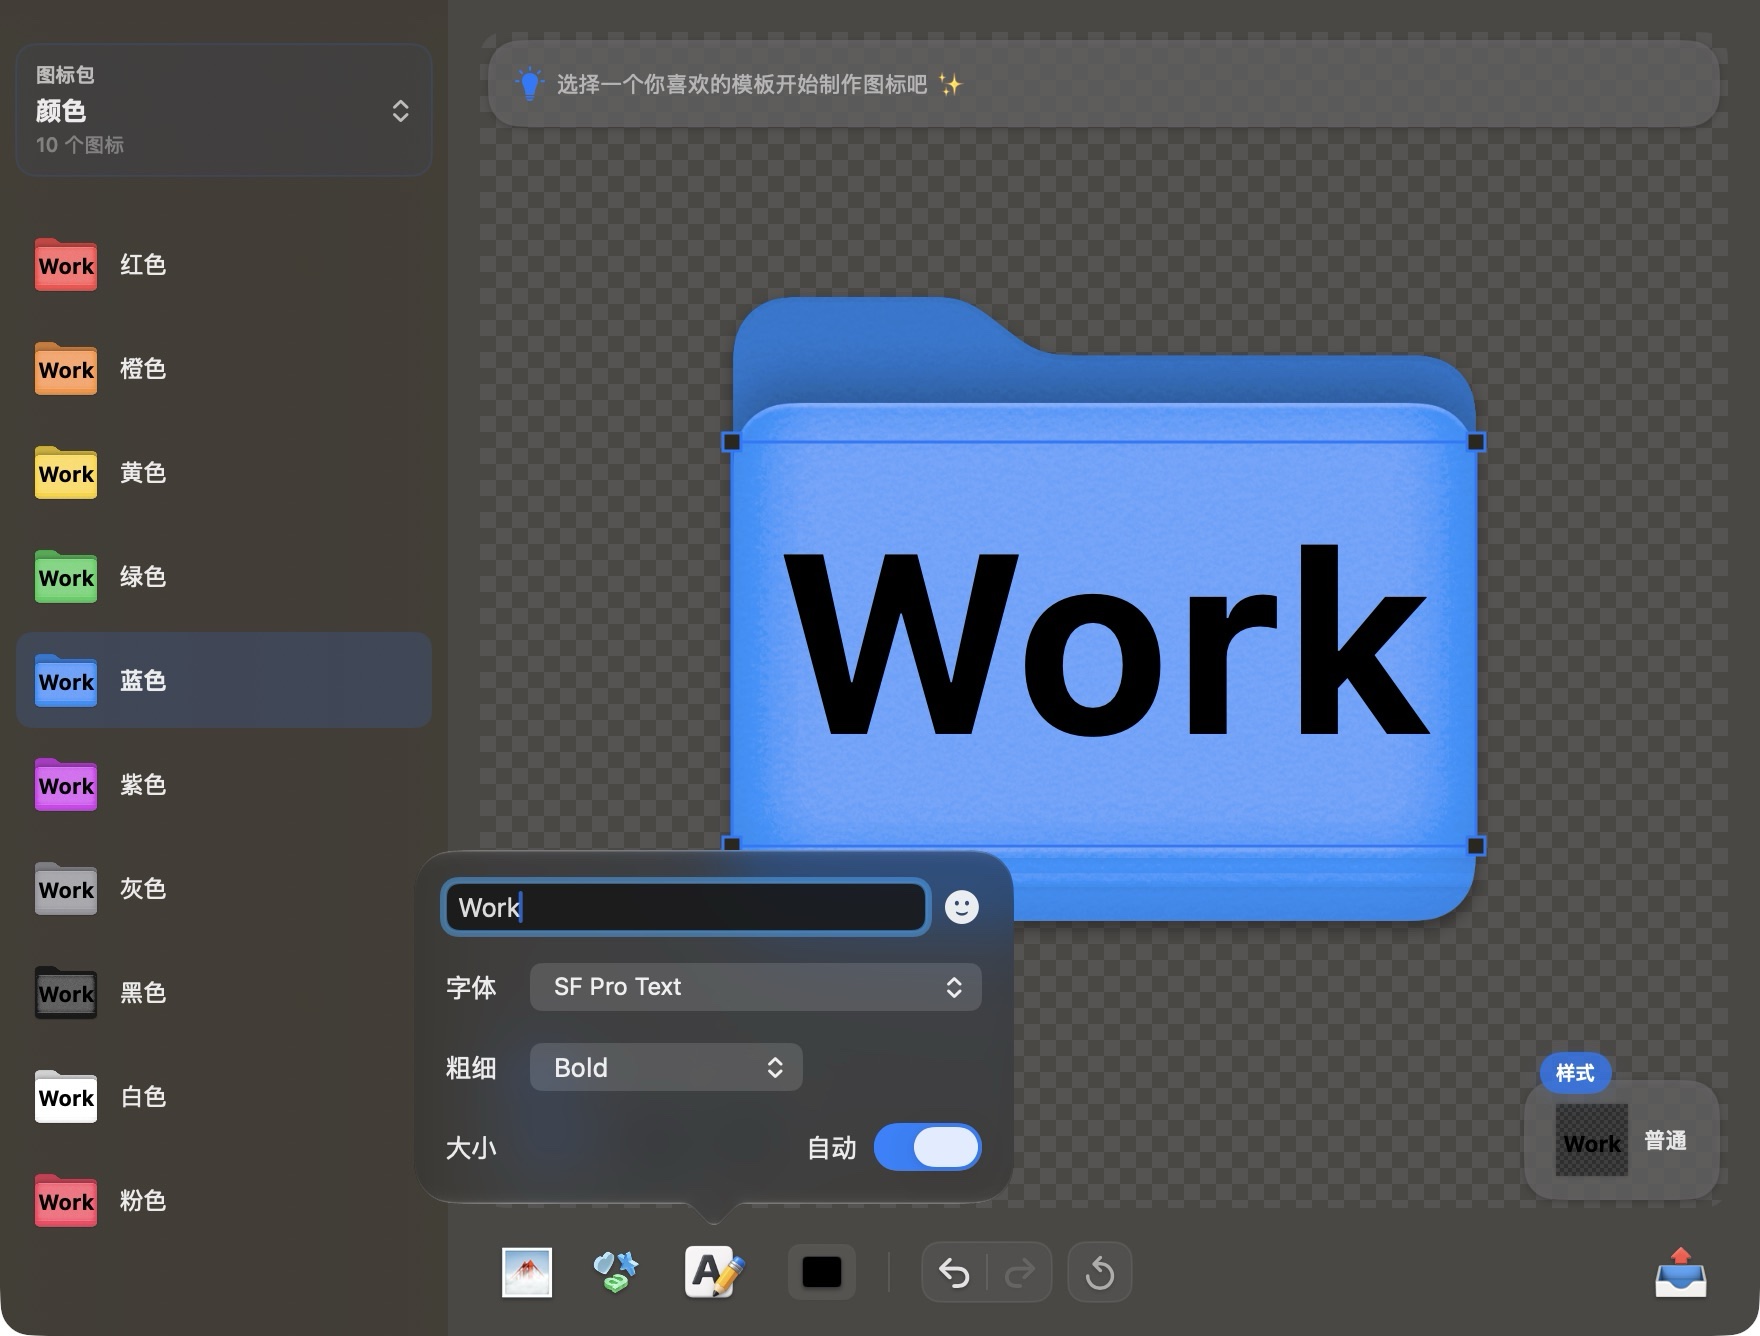Open the black text color swatch
Viewport: 1760px width, 1336px height.
[x=822, y=1273]
